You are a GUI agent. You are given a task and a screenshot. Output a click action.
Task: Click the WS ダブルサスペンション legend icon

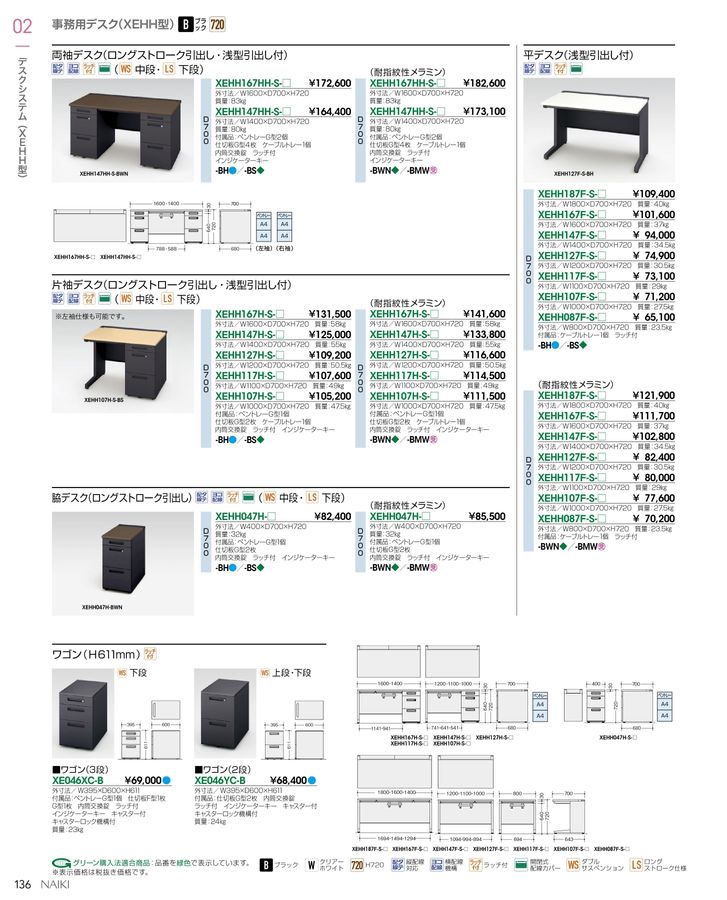(x=573, y=865)
